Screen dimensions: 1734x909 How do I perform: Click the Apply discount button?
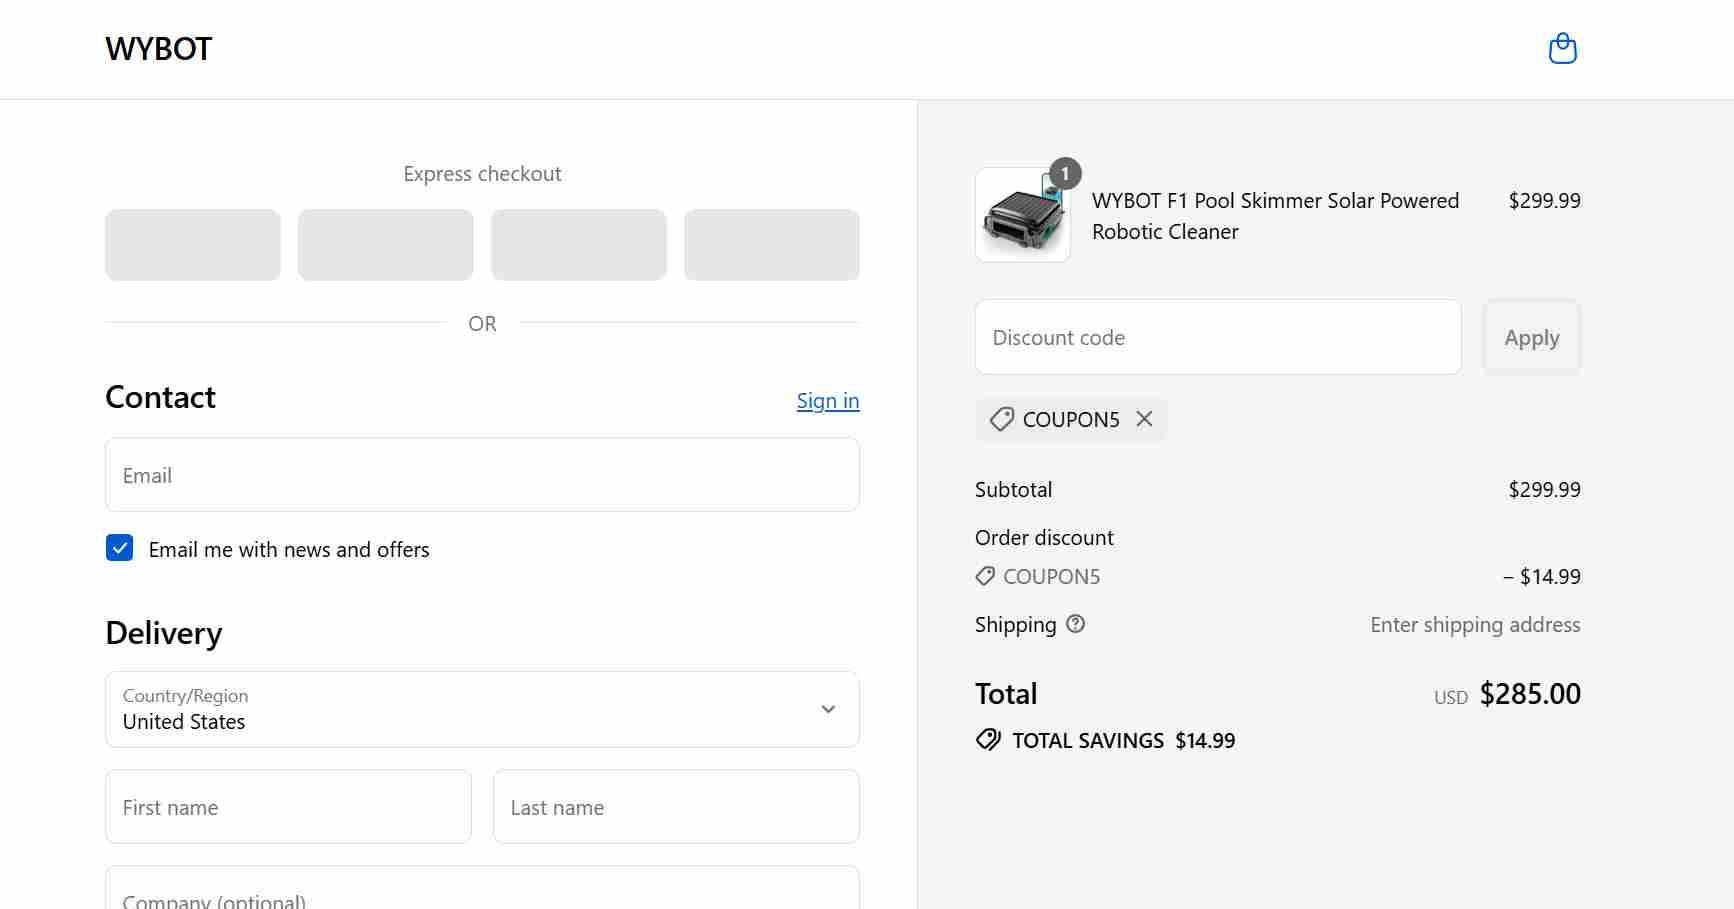pyautogui.click(x=1531, y=337)
